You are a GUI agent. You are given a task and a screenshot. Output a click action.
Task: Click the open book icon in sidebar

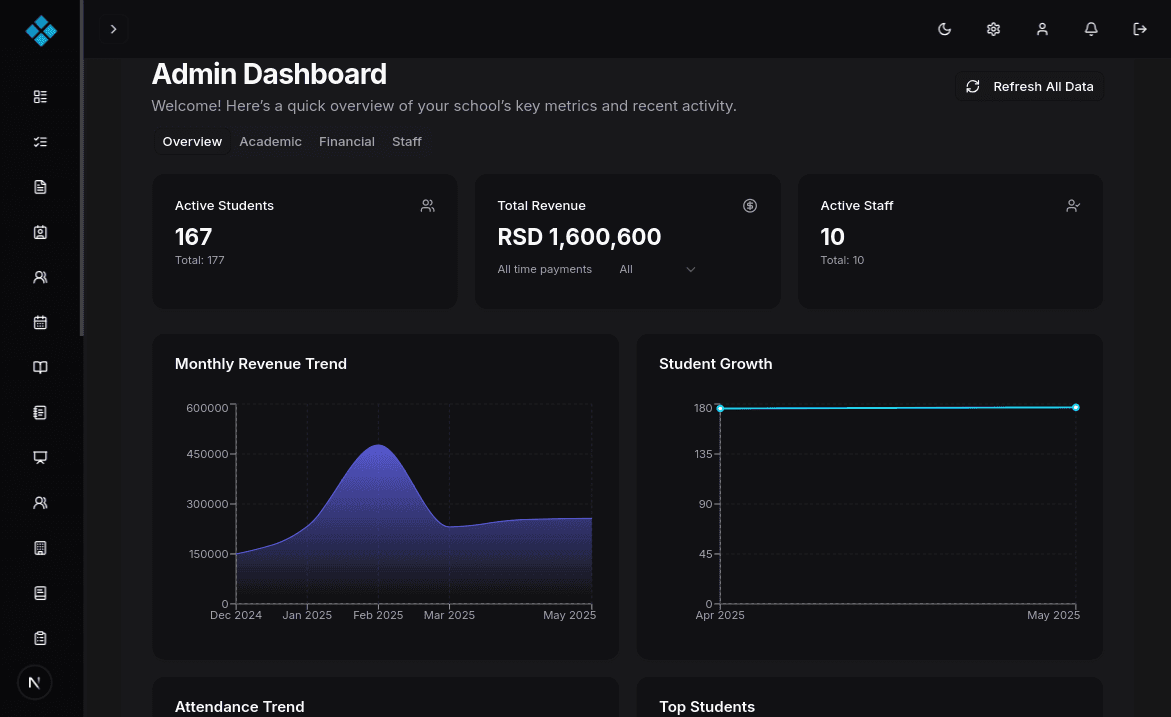[x=40, y=367]
